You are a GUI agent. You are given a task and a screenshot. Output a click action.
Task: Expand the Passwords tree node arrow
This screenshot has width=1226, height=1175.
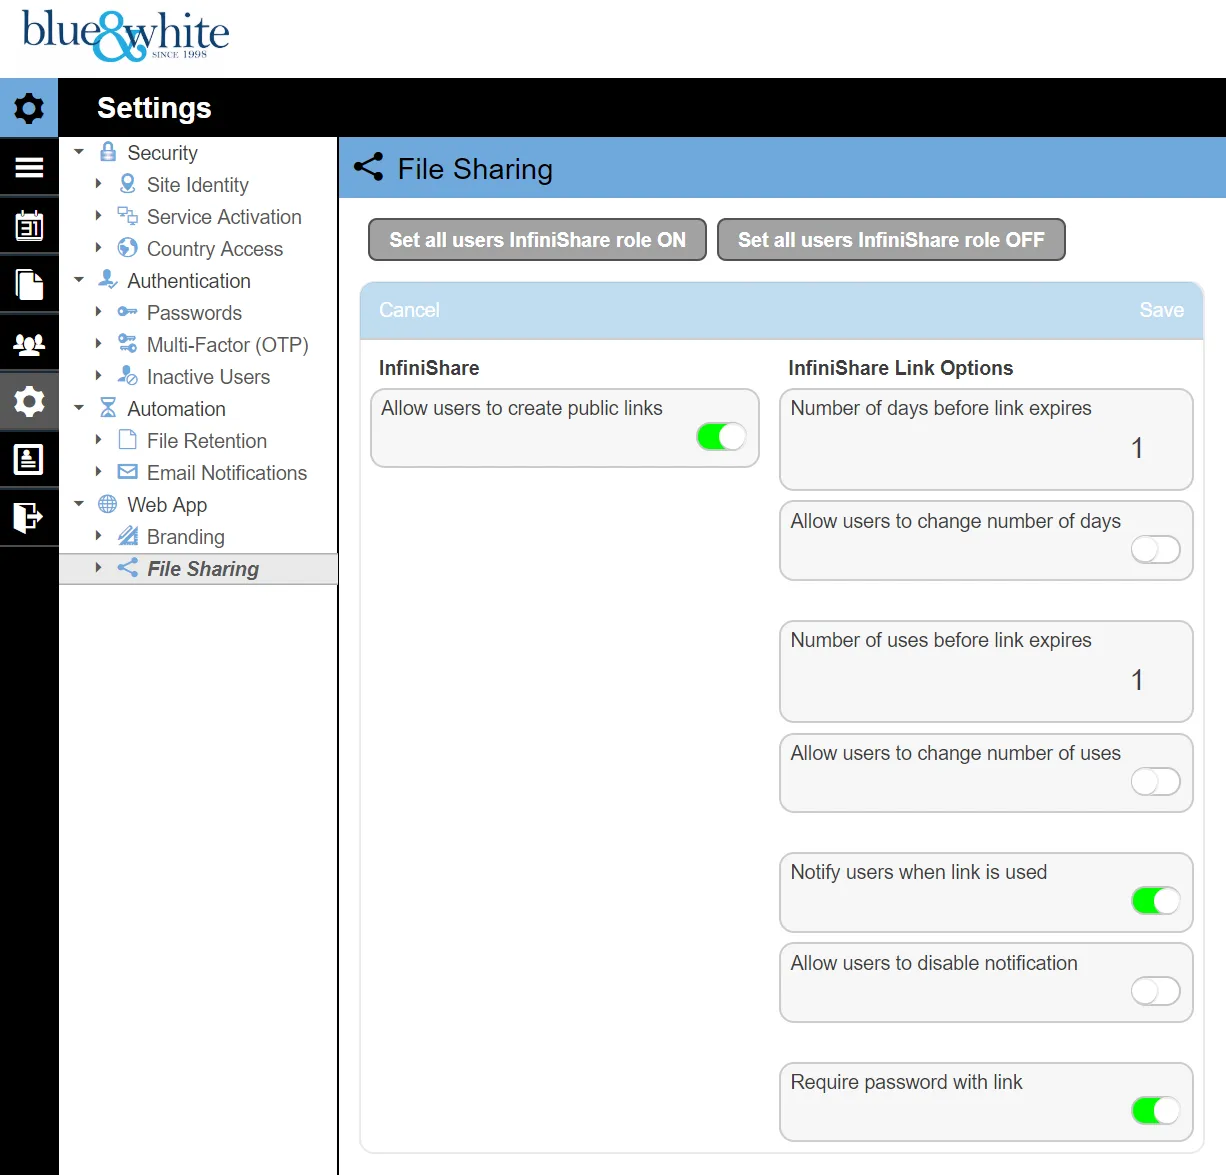pos(98,312)
